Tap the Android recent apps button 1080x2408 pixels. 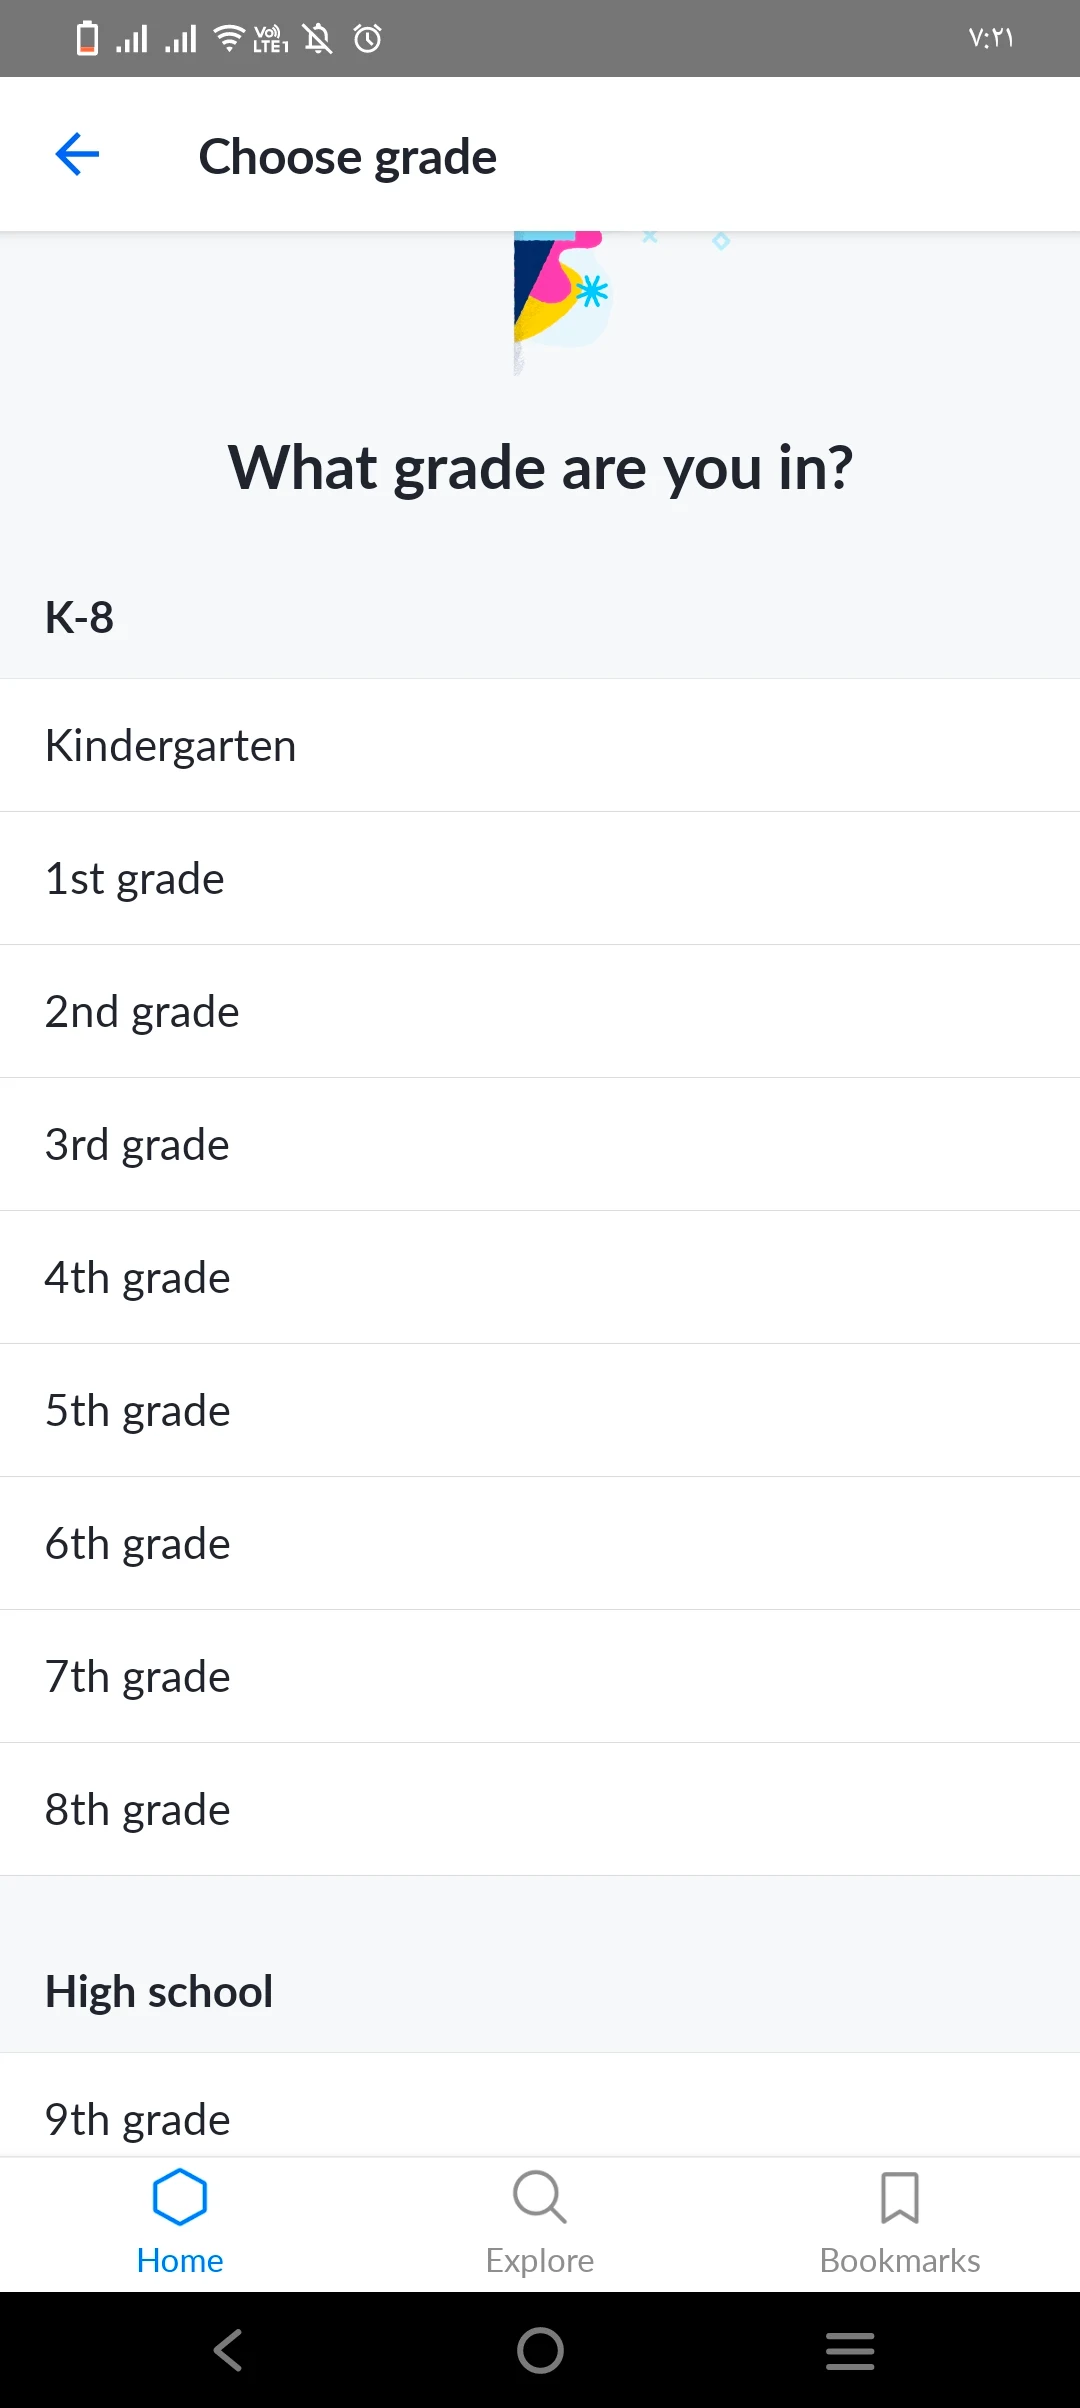pos(850,2350)
